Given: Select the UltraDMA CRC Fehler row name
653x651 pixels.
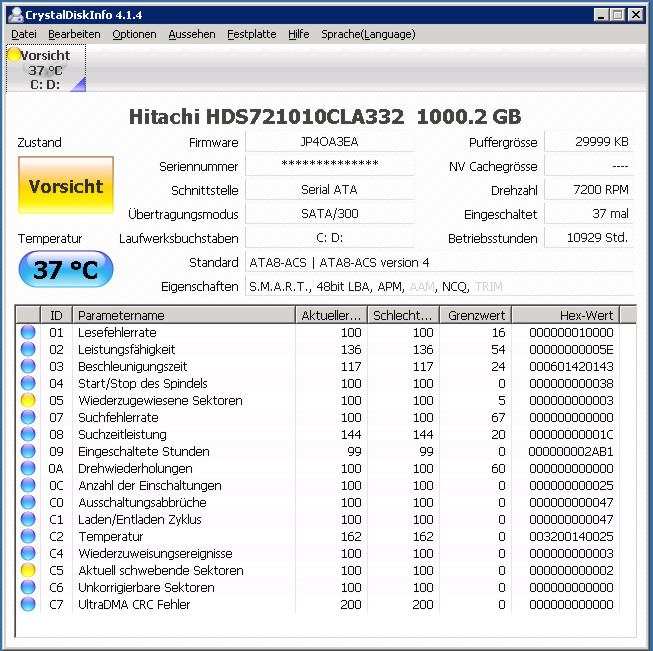Looking at the screenshot, I should pos(134,604).
